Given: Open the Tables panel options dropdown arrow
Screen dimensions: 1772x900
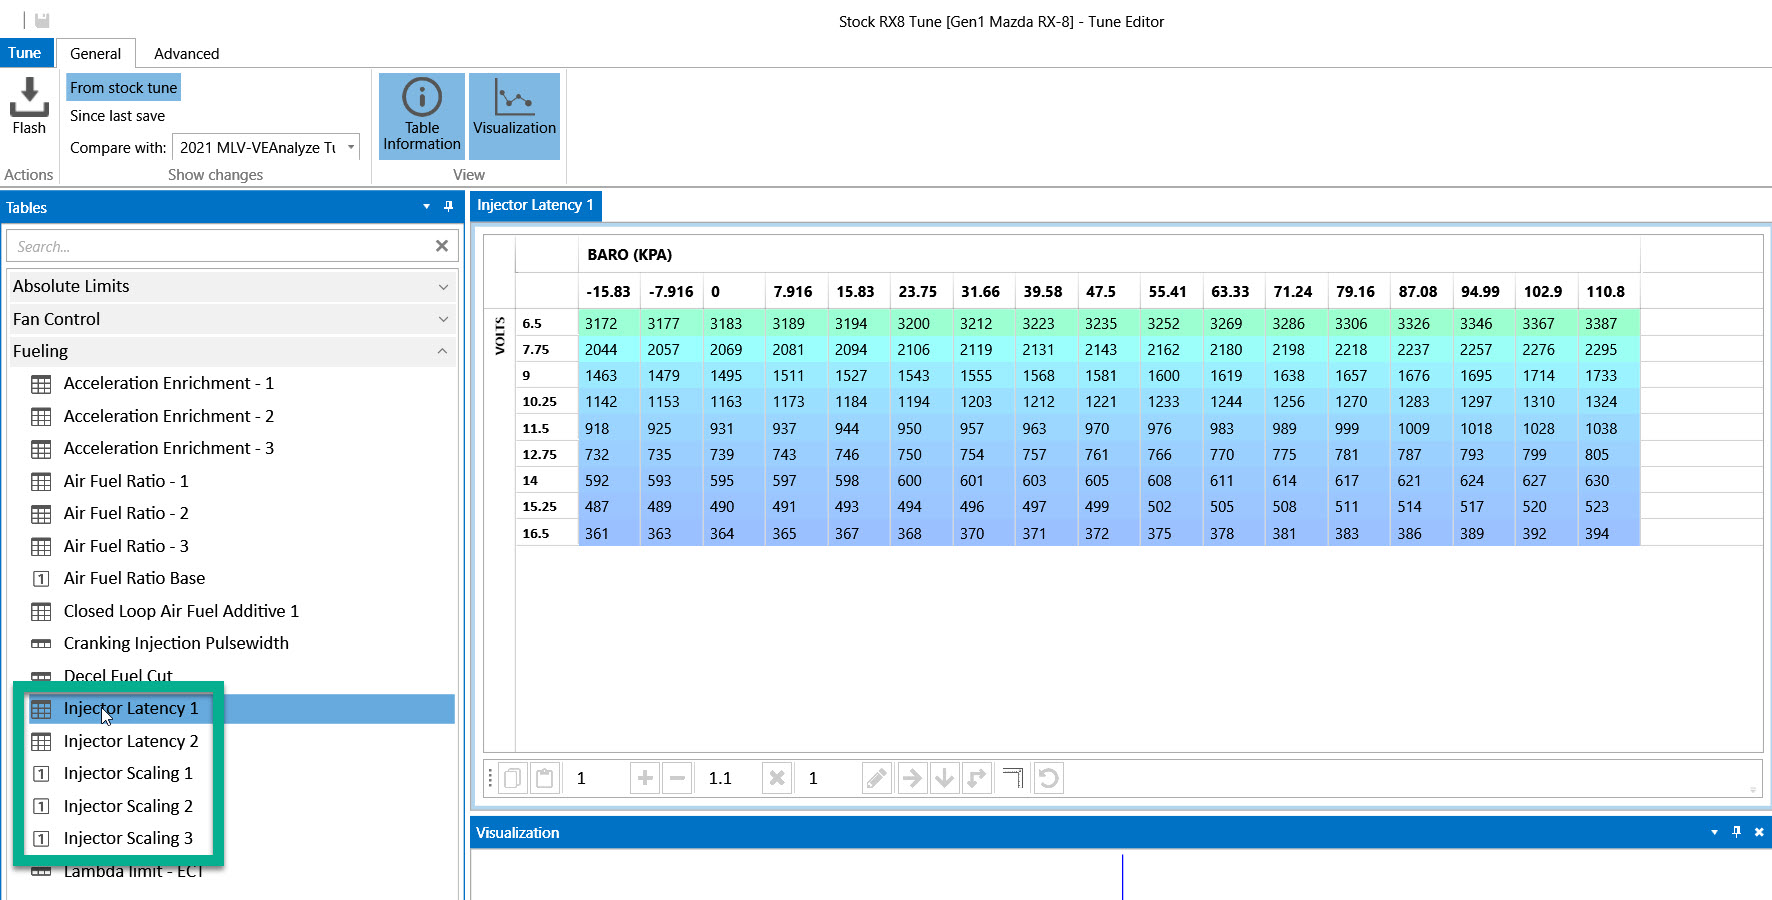Looking at the screenshot, I should tap(426, 207).
